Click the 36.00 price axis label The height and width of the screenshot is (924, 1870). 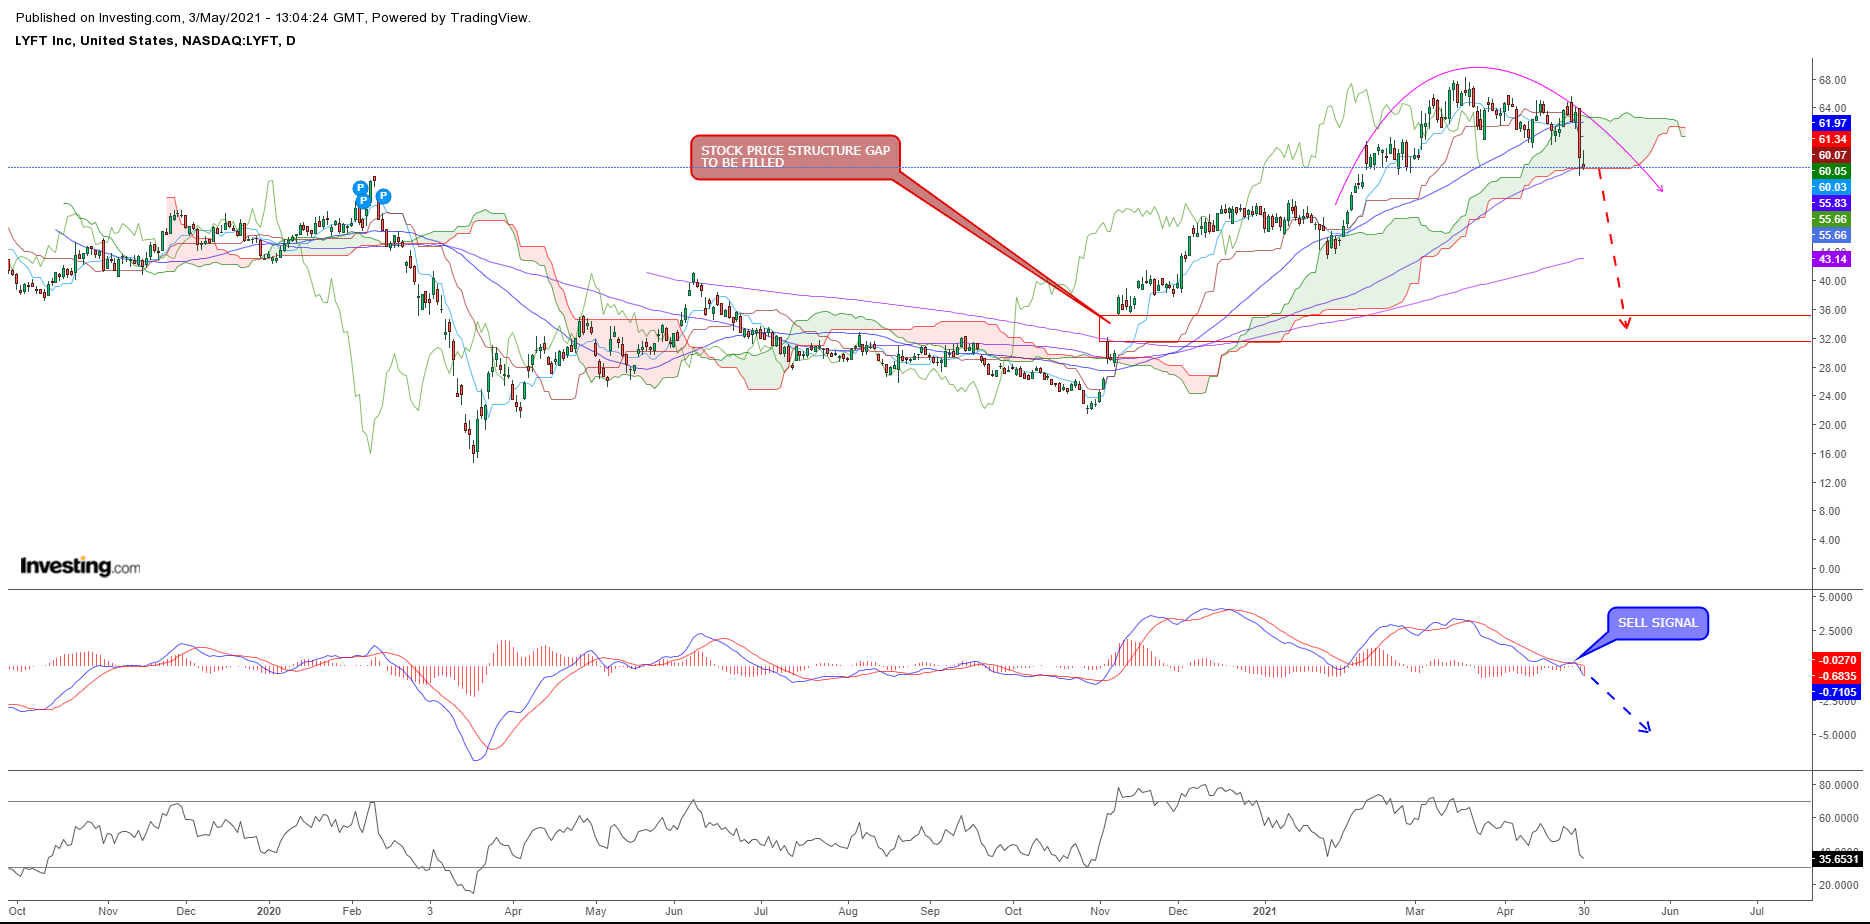1832,311
